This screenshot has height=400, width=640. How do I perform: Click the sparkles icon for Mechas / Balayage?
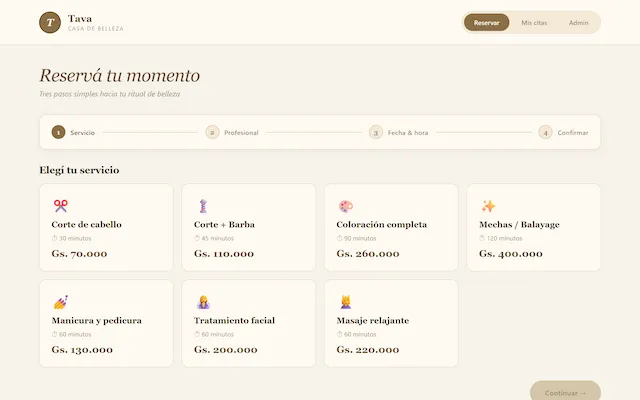click(x=488, y=206)
